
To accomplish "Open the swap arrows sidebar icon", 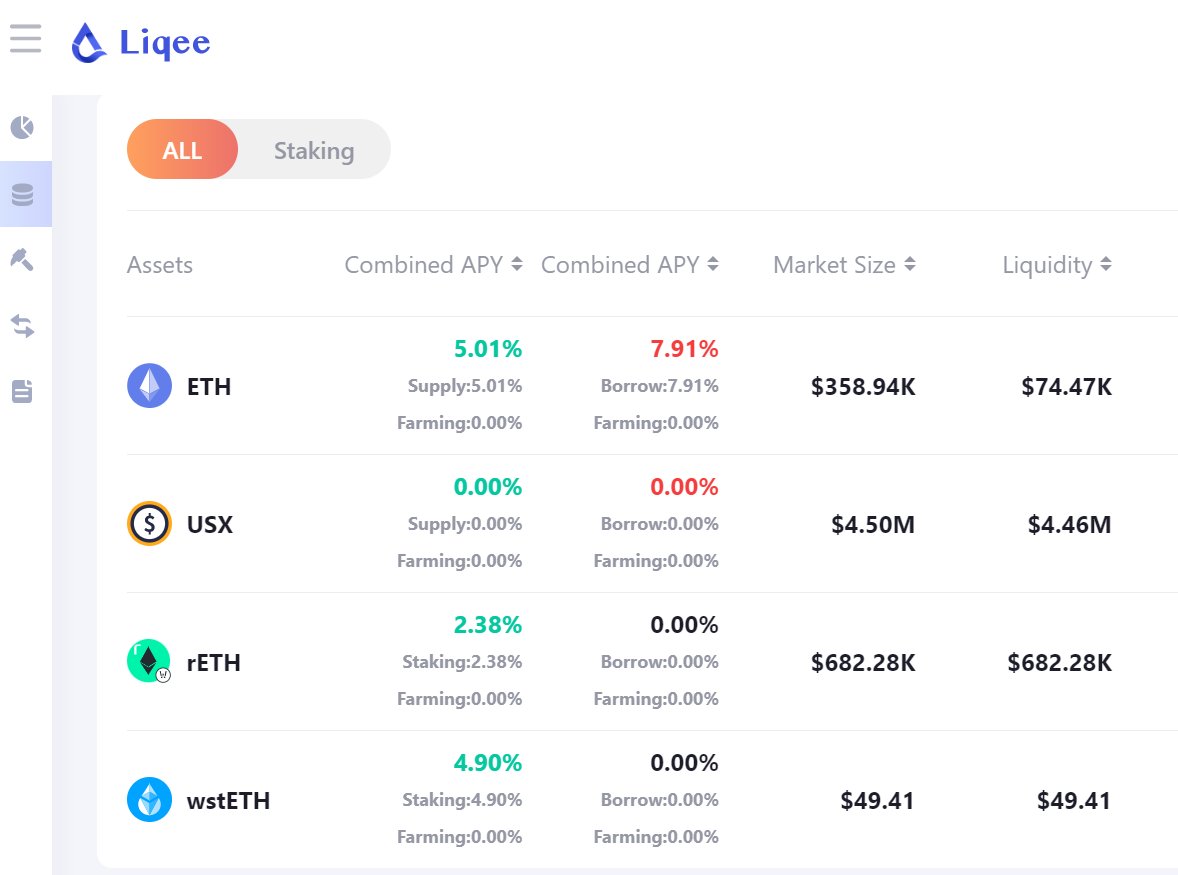I will [x=23, y=326].
